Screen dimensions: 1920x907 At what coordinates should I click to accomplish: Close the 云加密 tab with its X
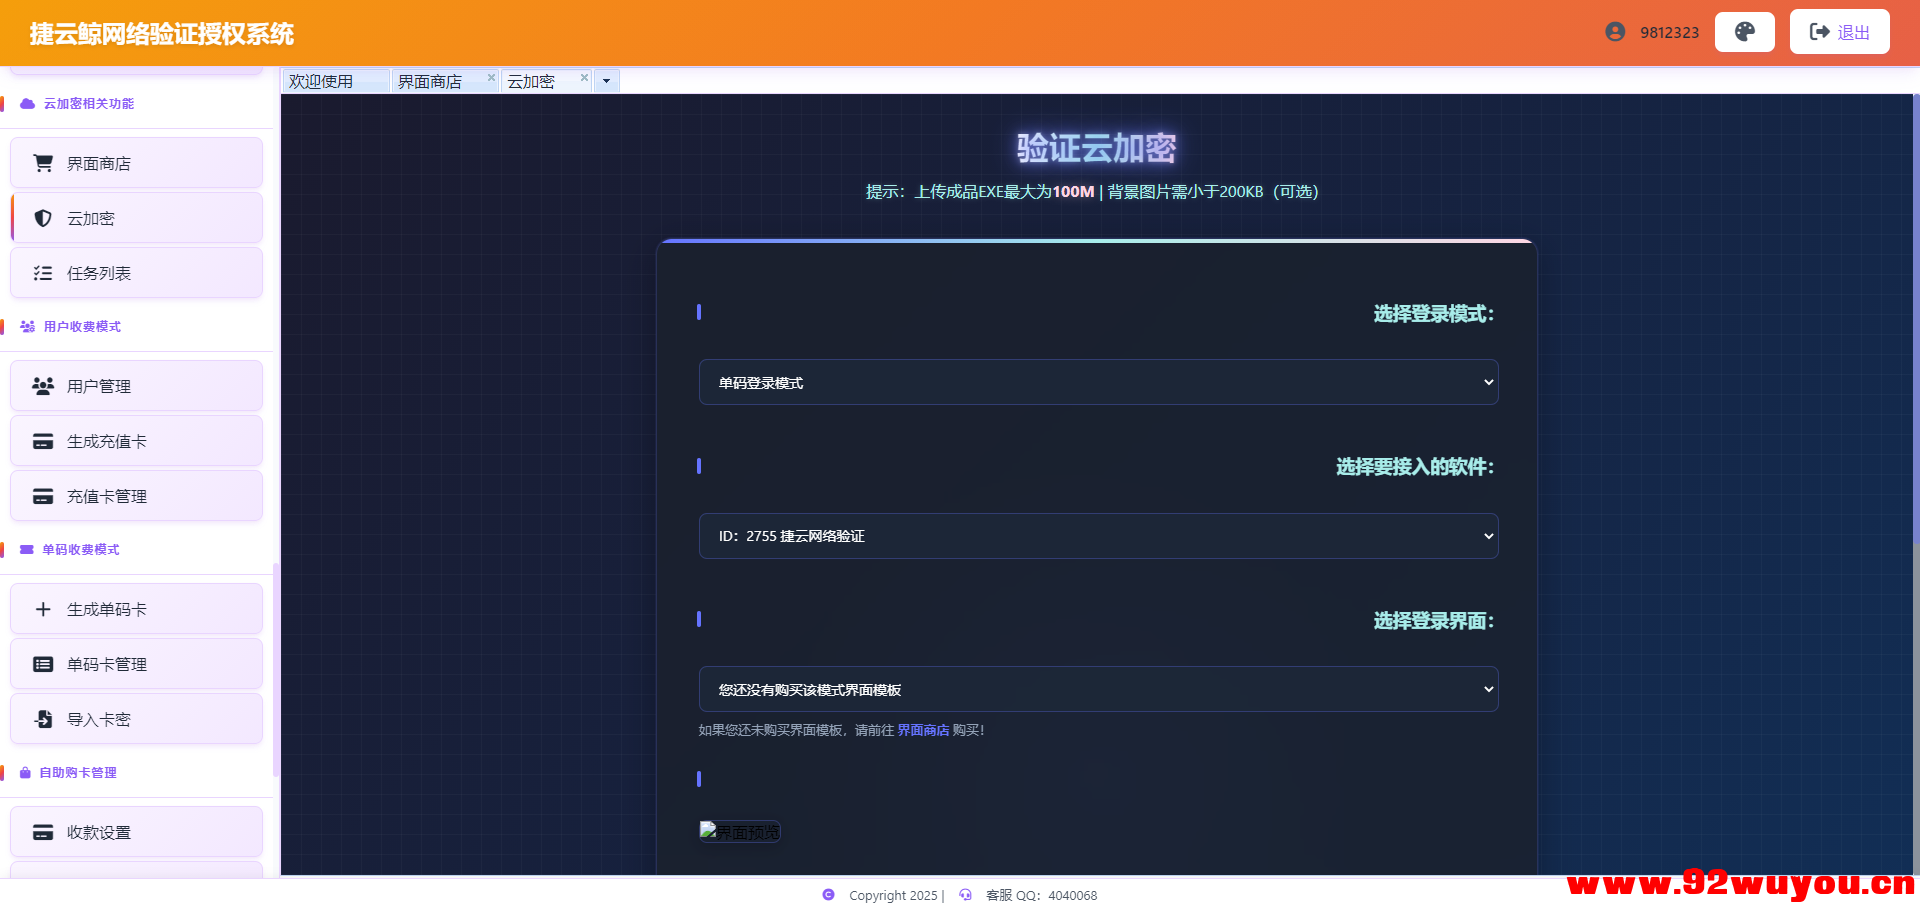pos(584,77)
